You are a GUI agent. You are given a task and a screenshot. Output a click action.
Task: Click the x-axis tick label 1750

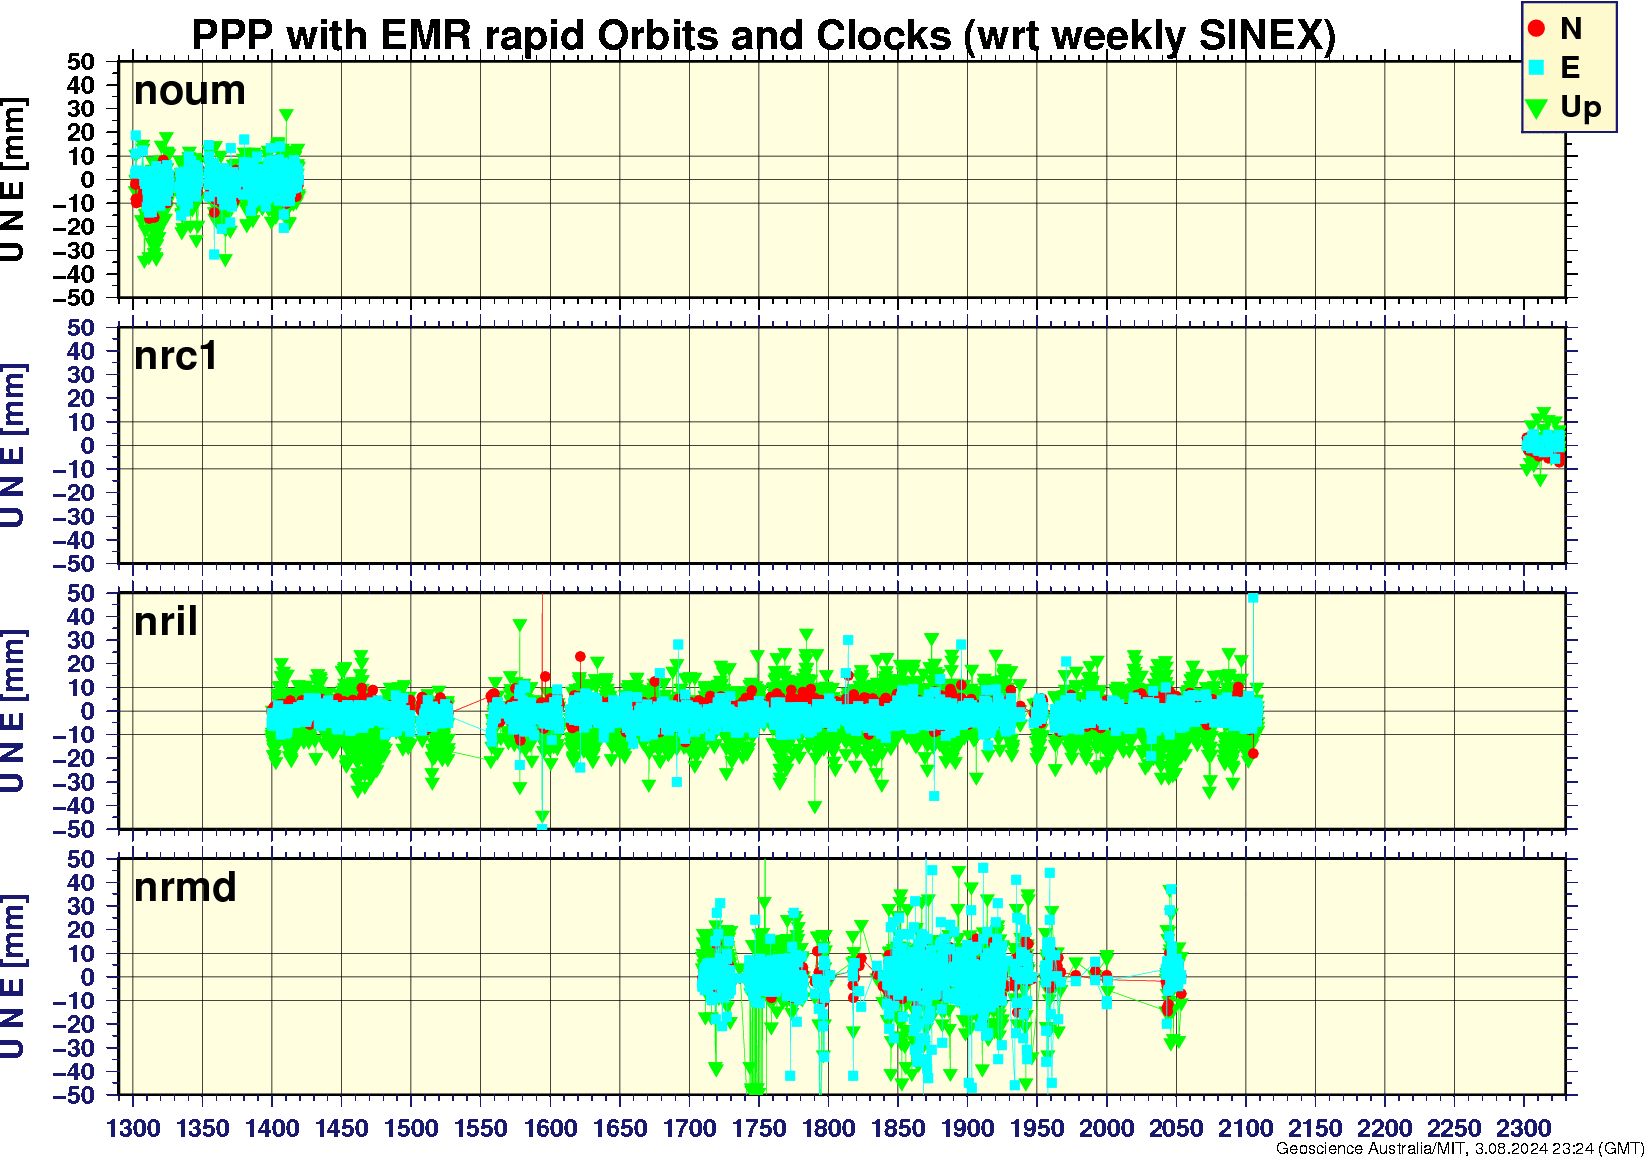click(759, 1128)
